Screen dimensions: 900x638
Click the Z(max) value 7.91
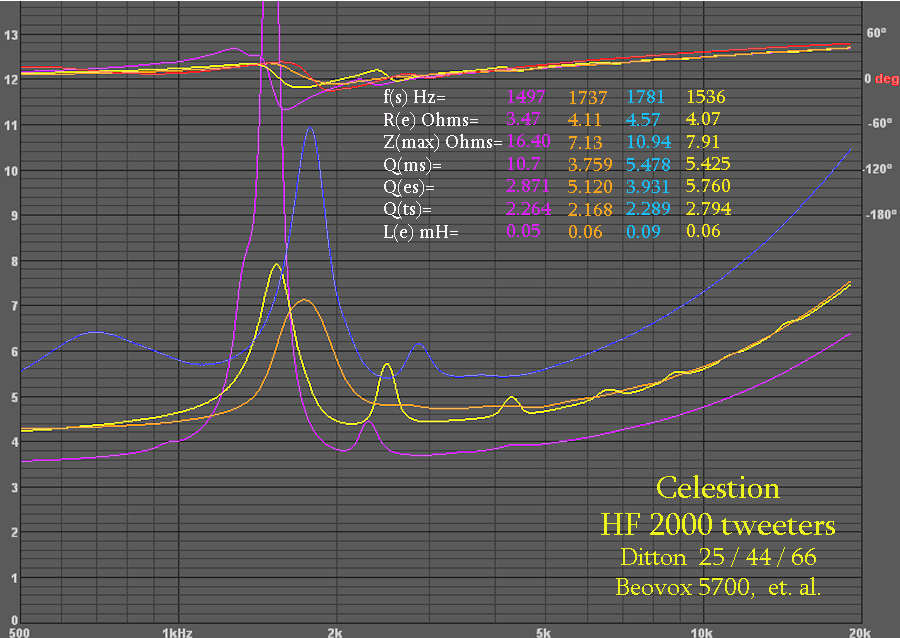[703, 141]
